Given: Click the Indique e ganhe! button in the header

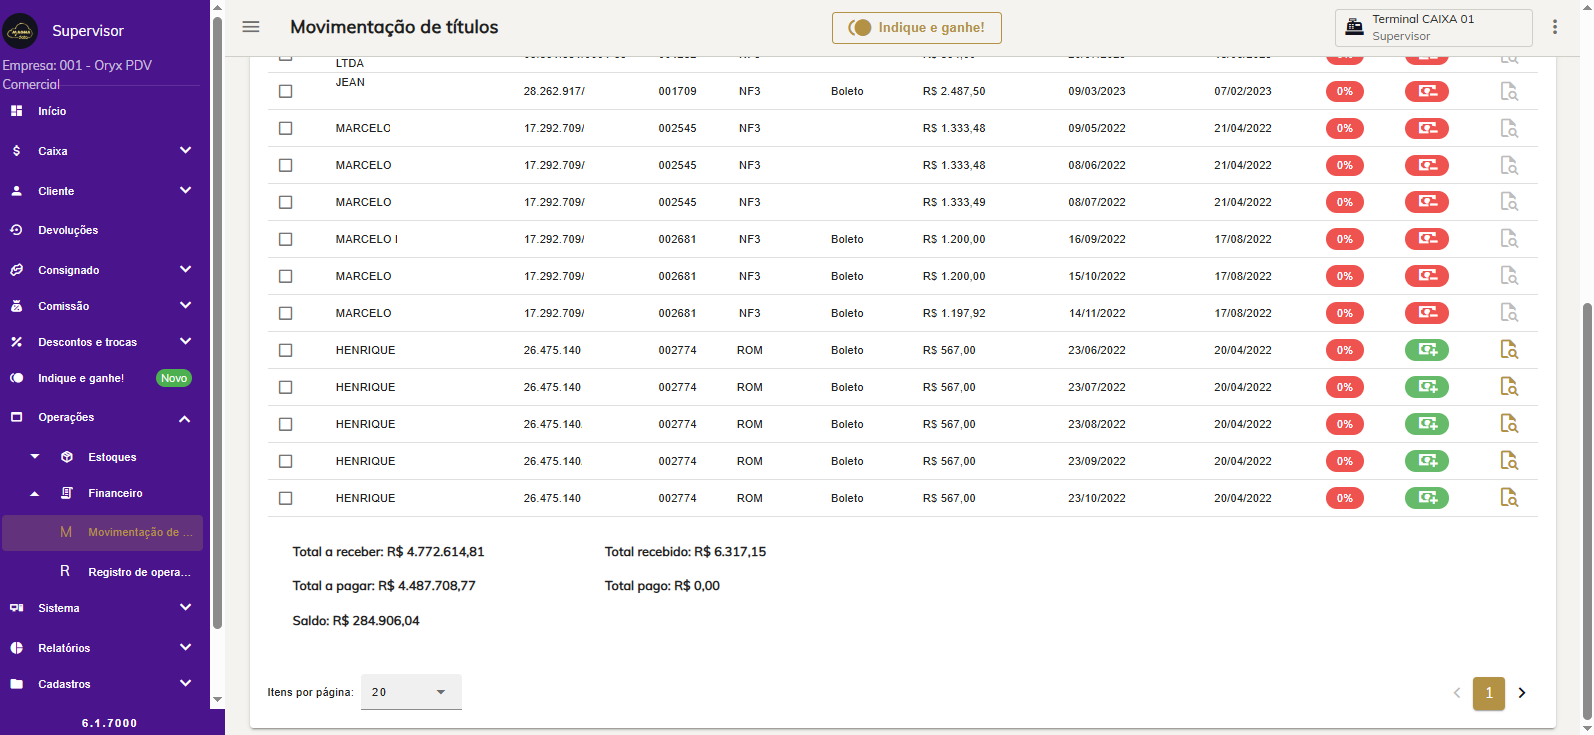Looking at the screenshot, I should click(916, 28).
